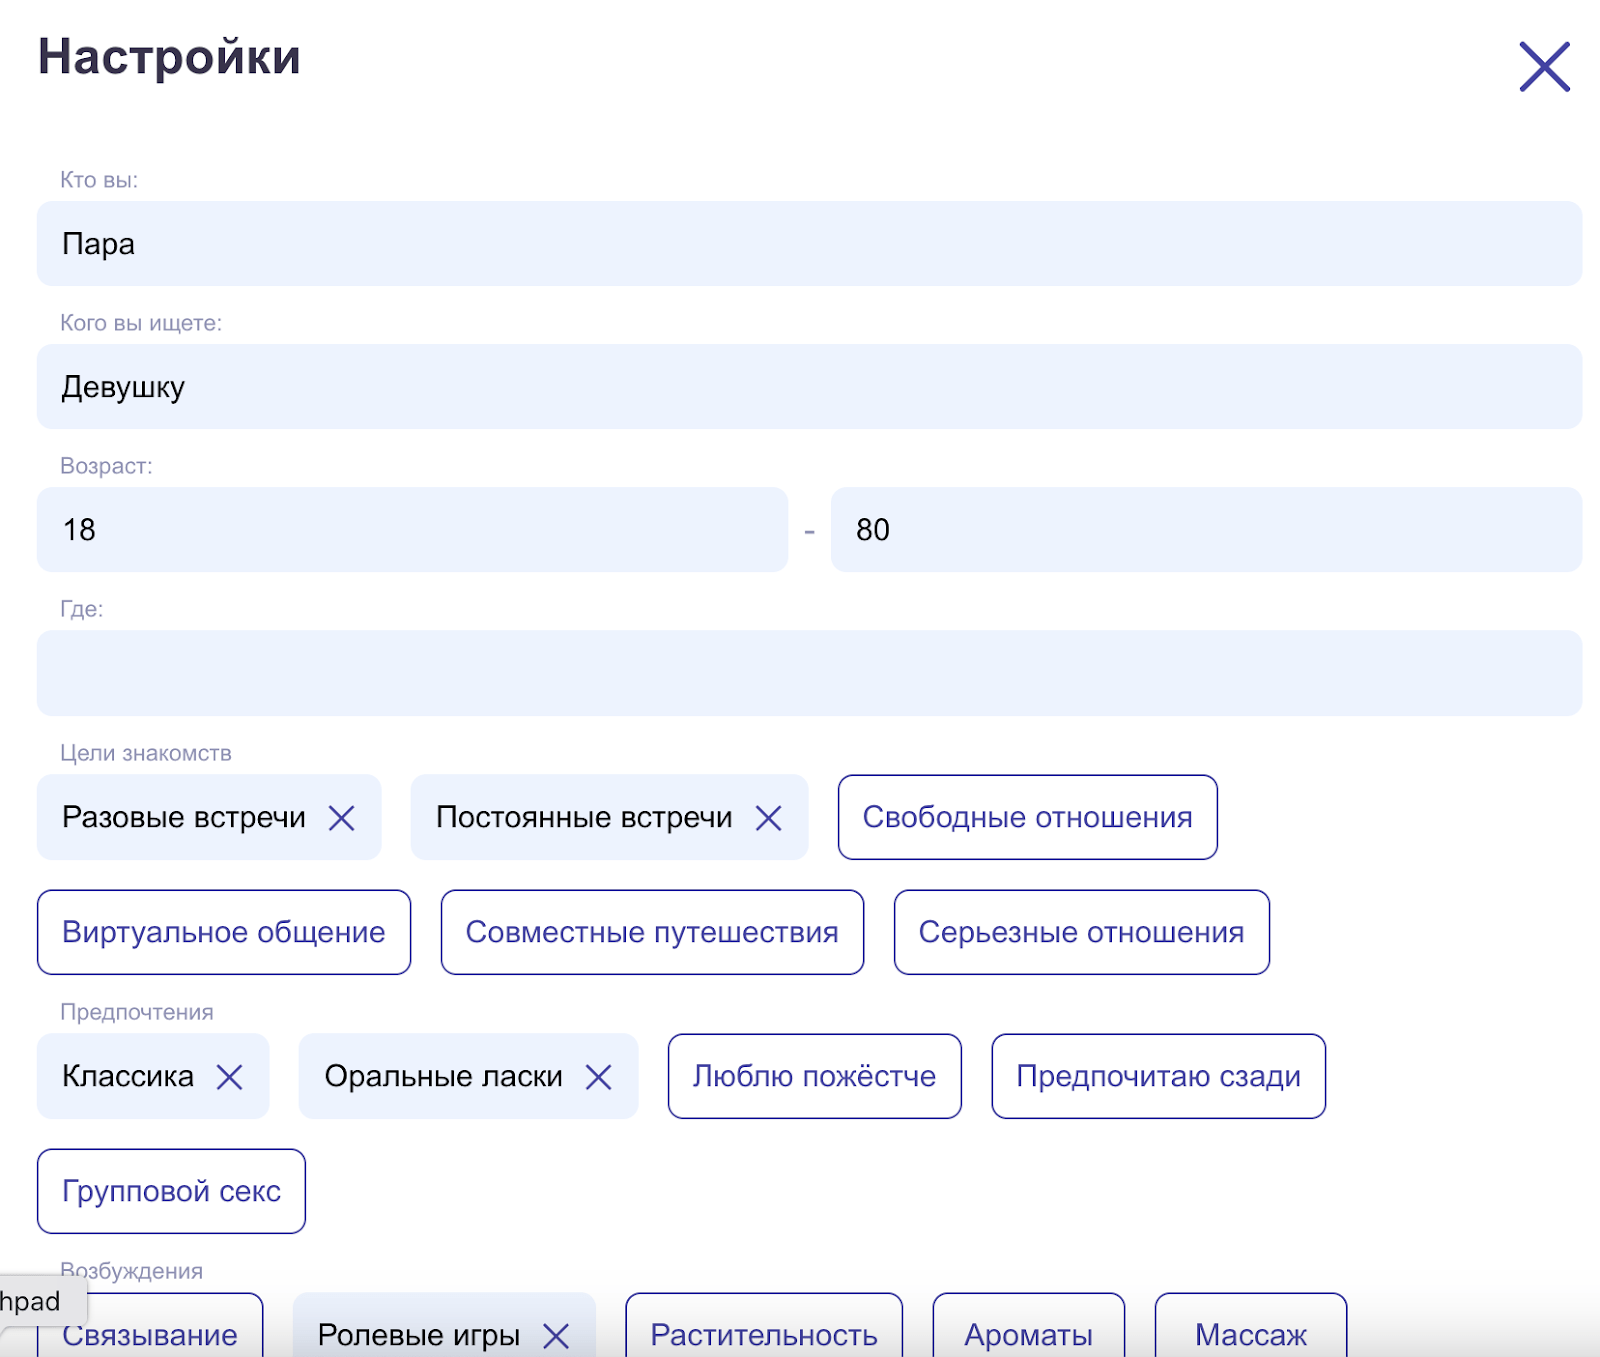Remove the "Классика" preference chip
Screen dimensions: 1600x1357
pyautogui.click(x=232, y=1077)
